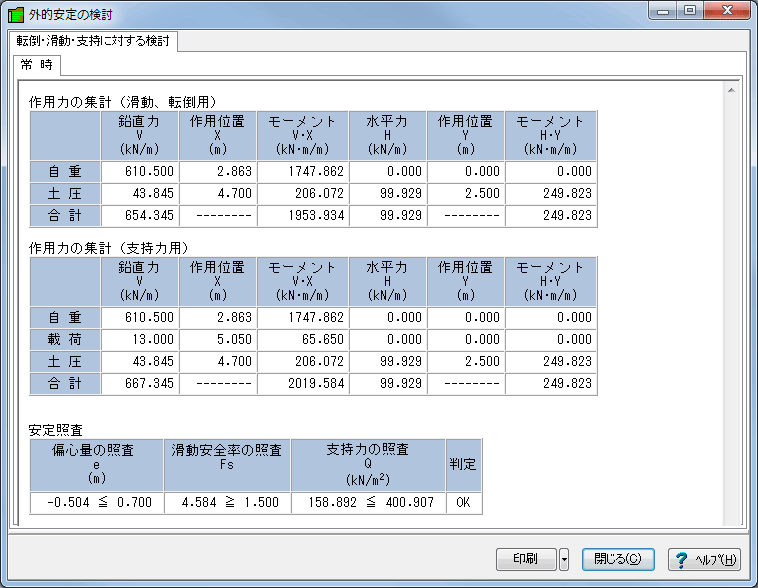Select 土圧 row header in first table
This screenshot has width=758, height=588.
pyautogui.click(x=65, y=194)
